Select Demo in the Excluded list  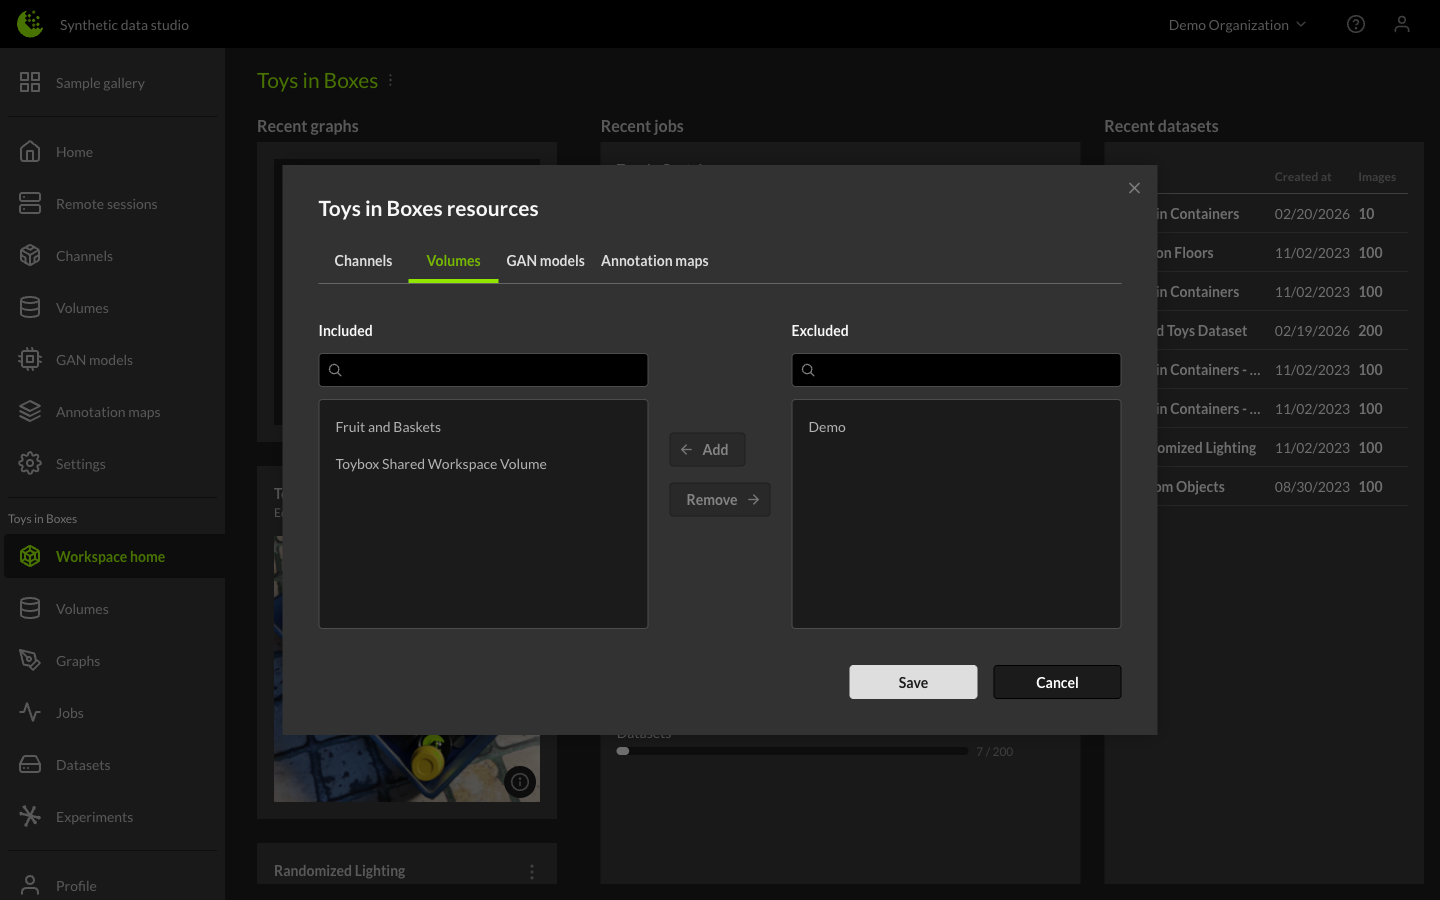pos(827,427)
